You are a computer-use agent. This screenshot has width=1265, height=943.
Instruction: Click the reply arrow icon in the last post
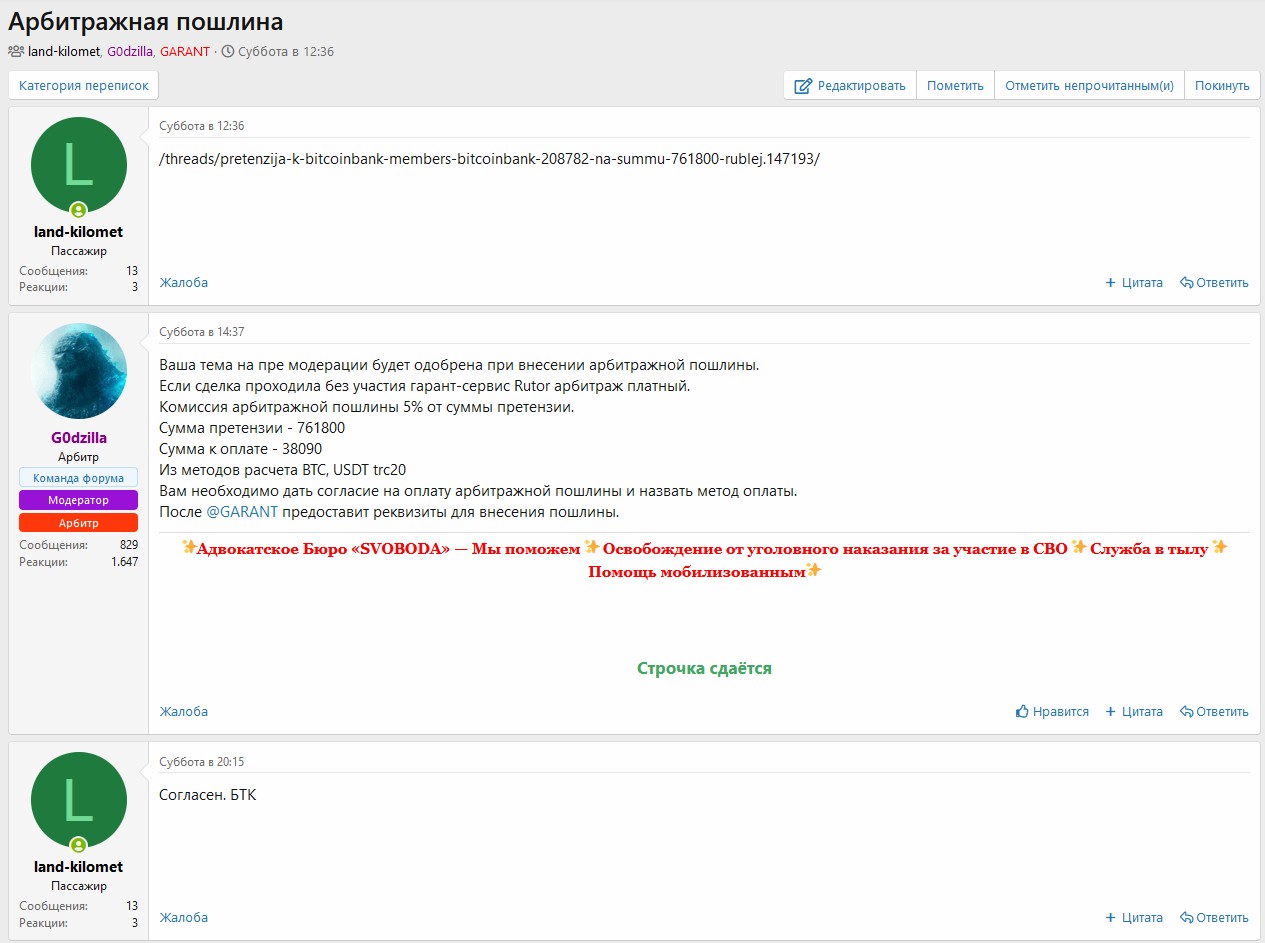[x=1186, y=918]
